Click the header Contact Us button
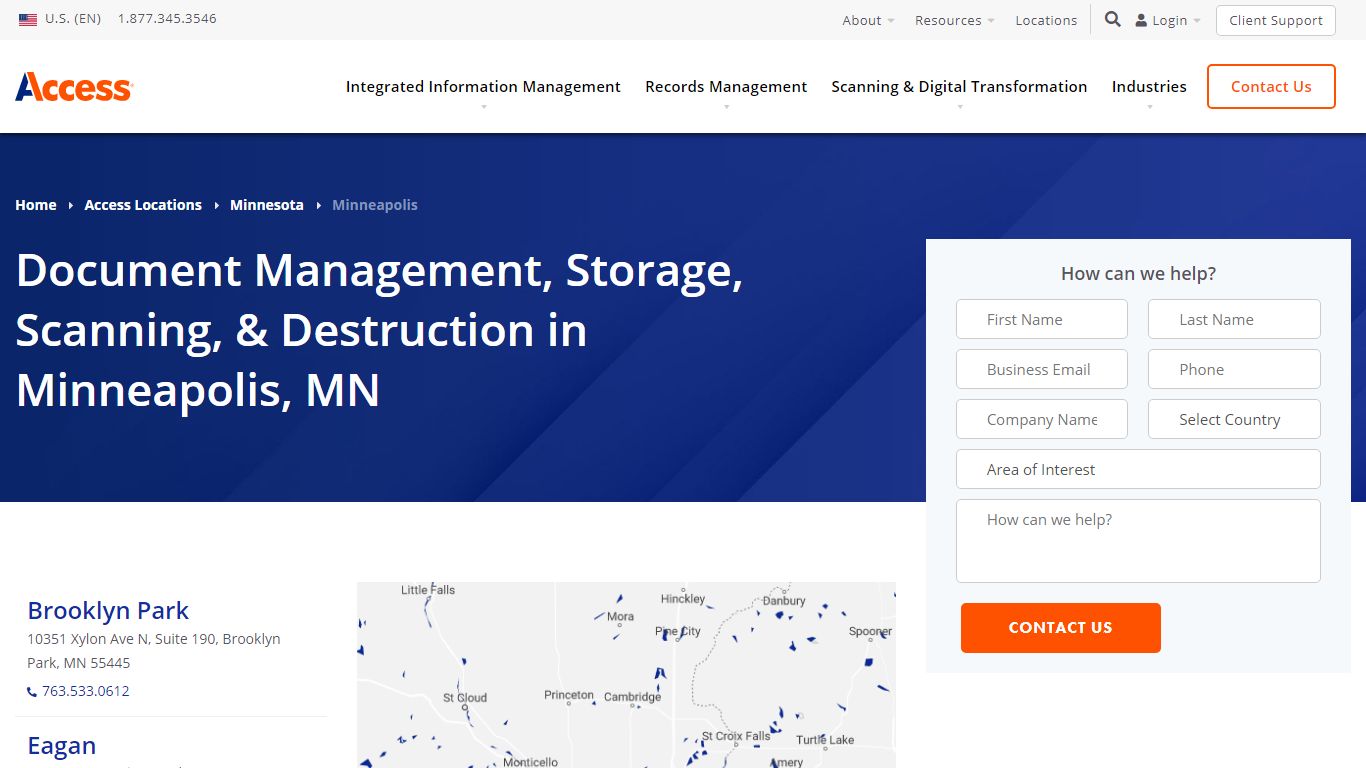The height and width of the screenshot is (768, 1366). tap(1271, 87)
